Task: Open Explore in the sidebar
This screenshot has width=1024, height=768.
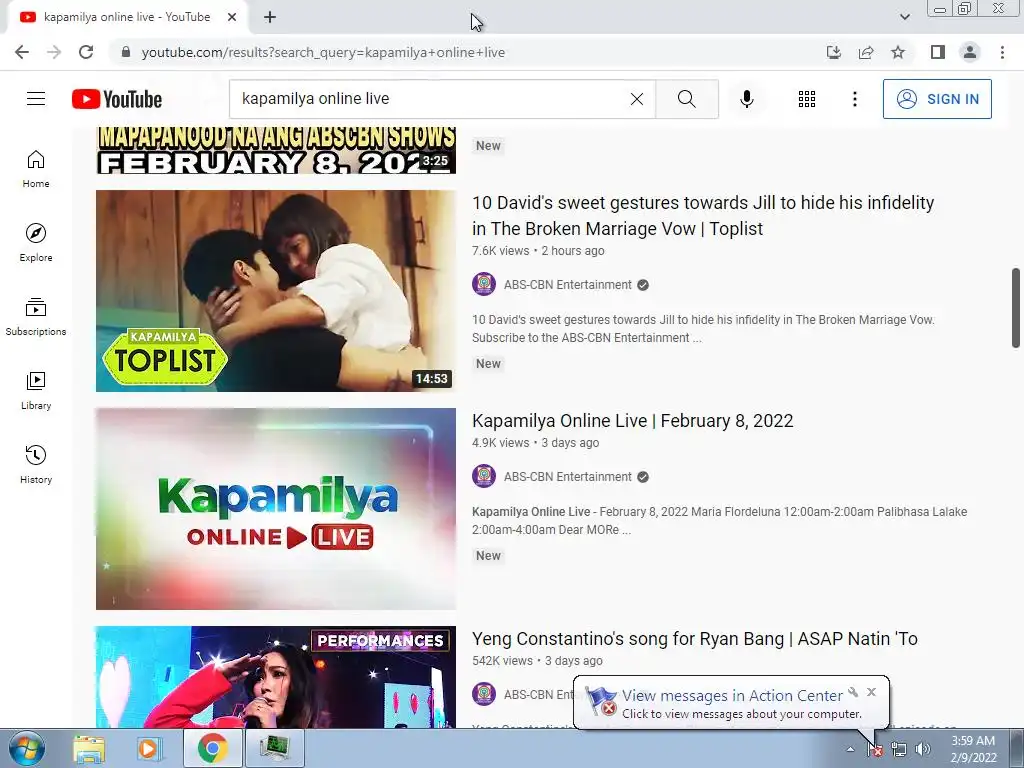Action: 36,243
